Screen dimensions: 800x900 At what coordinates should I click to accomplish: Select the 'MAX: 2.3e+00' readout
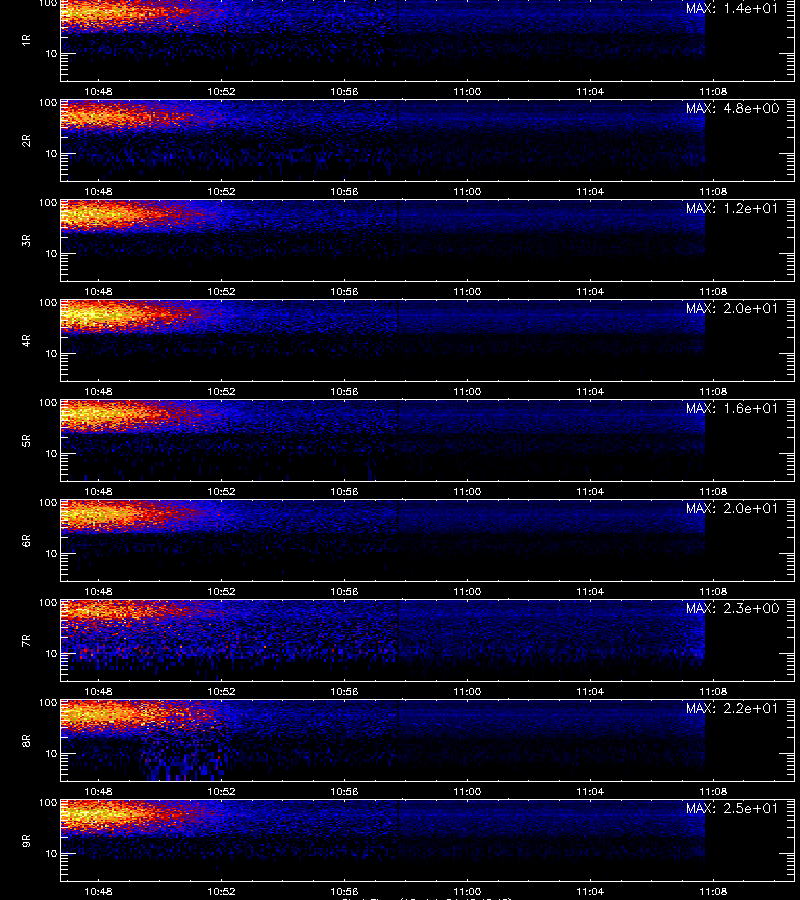732,608
